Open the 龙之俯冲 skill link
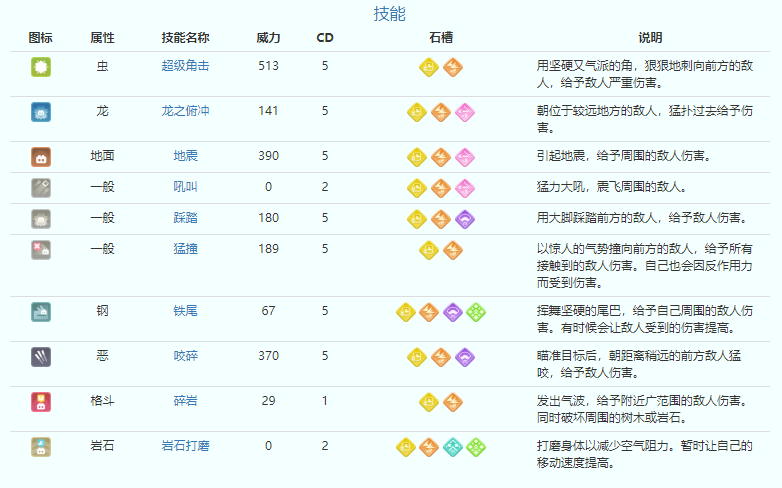The height and width of the screenshot is (488, 782). 186,111
